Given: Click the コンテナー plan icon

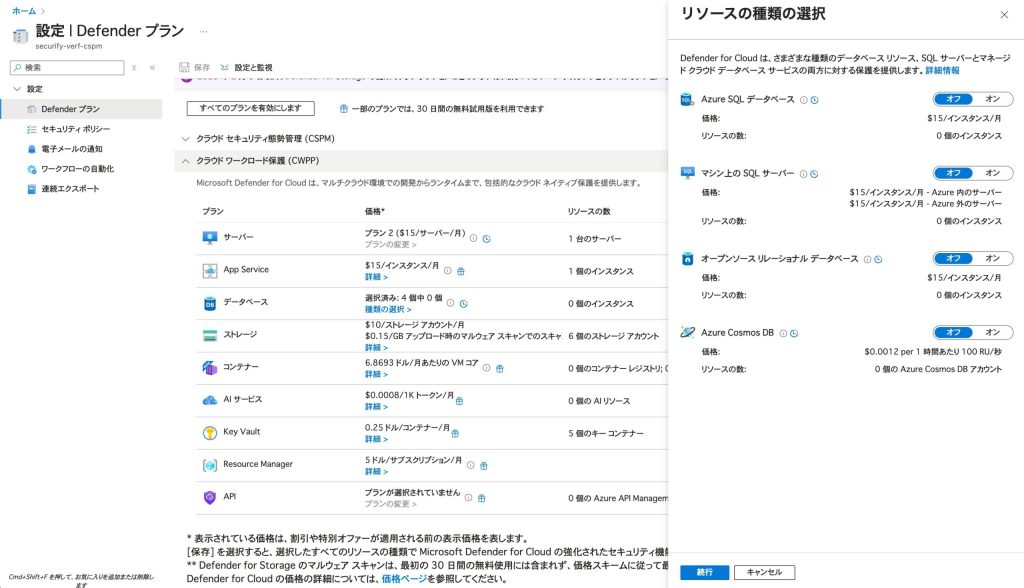Looking at the screenshot, I should click(x=210, y=368).
